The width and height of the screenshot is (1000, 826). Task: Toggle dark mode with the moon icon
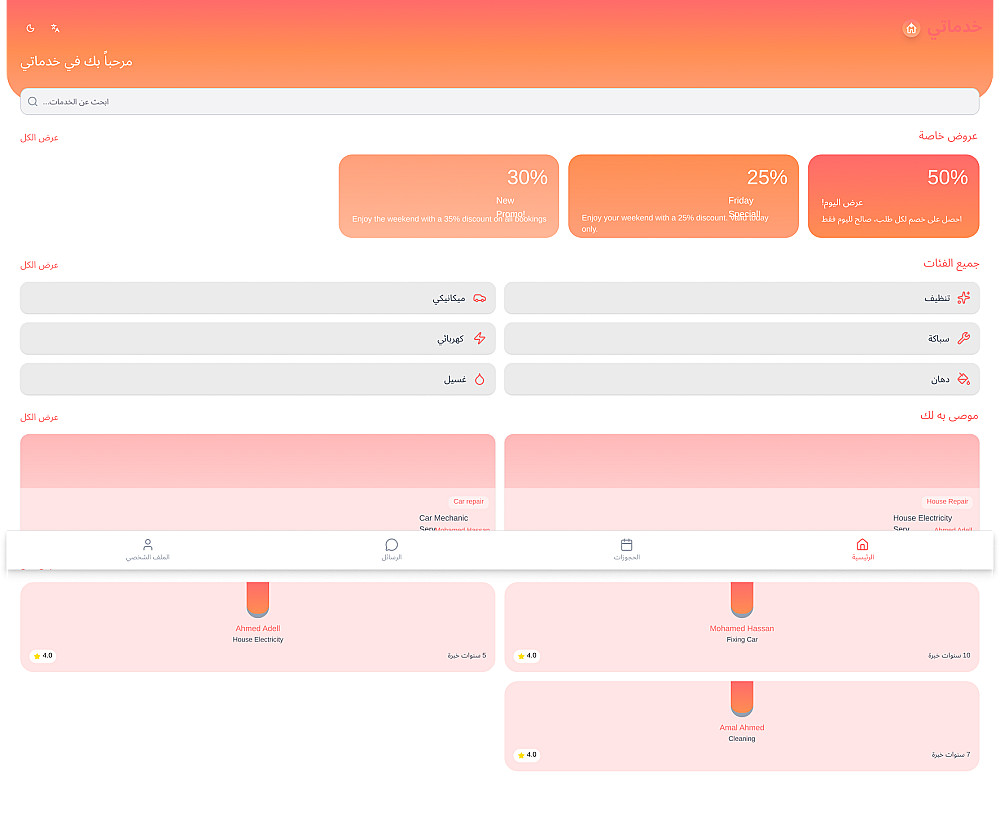click(x=30, y=28)
